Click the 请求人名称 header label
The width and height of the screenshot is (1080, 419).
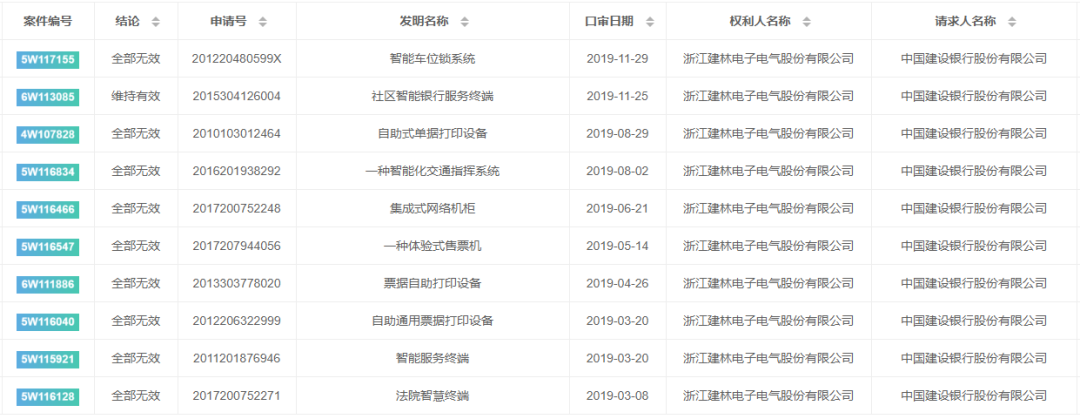[966, 21]
